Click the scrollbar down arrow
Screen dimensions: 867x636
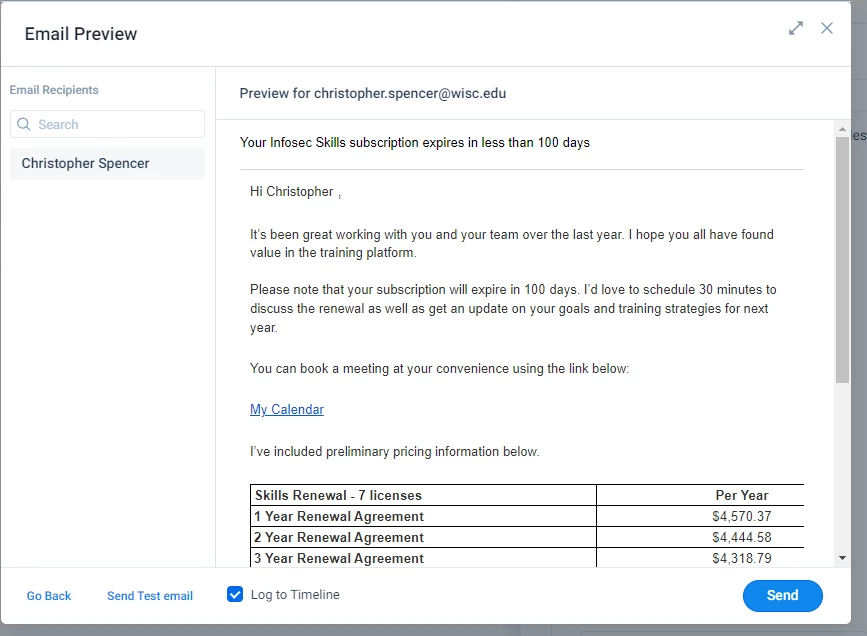(842, 558)
